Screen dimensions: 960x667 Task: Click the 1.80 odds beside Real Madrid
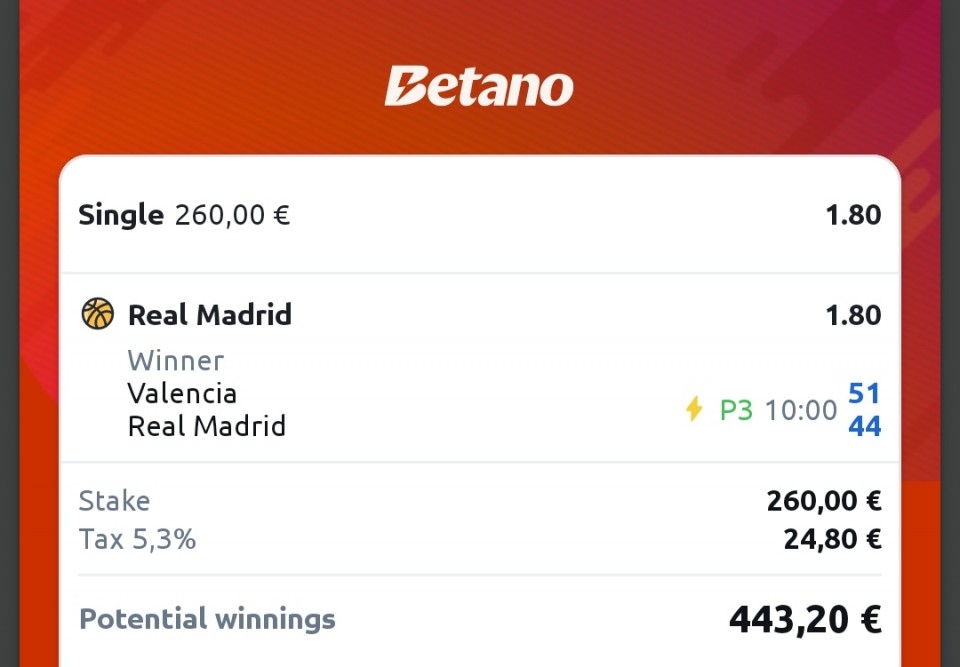point(853,315)
